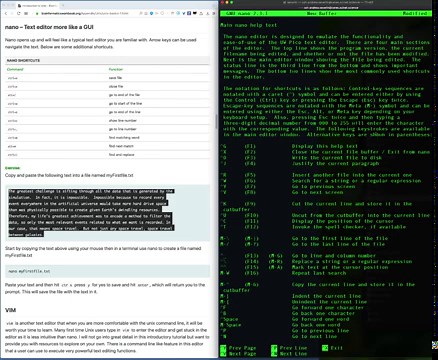Screen dimensions: 438x360
Task: Click the 'close file' table cell
Action: pos(116,86)
